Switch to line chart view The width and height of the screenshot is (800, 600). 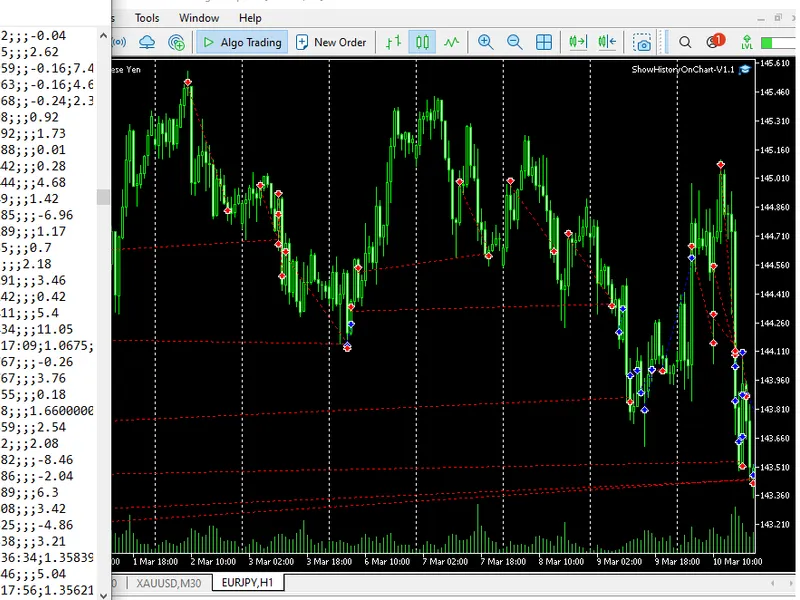[x=452, y=42]
